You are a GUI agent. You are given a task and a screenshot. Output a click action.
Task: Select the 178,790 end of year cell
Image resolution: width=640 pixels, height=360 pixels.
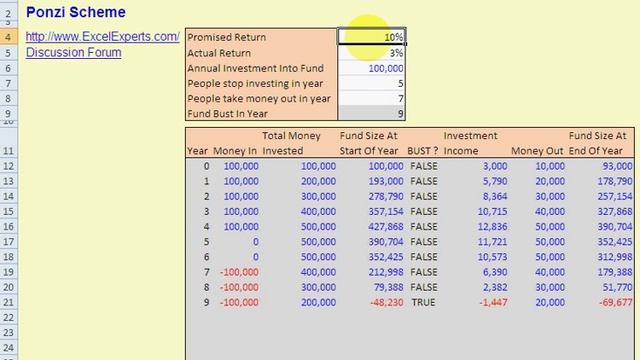point(615,181)
